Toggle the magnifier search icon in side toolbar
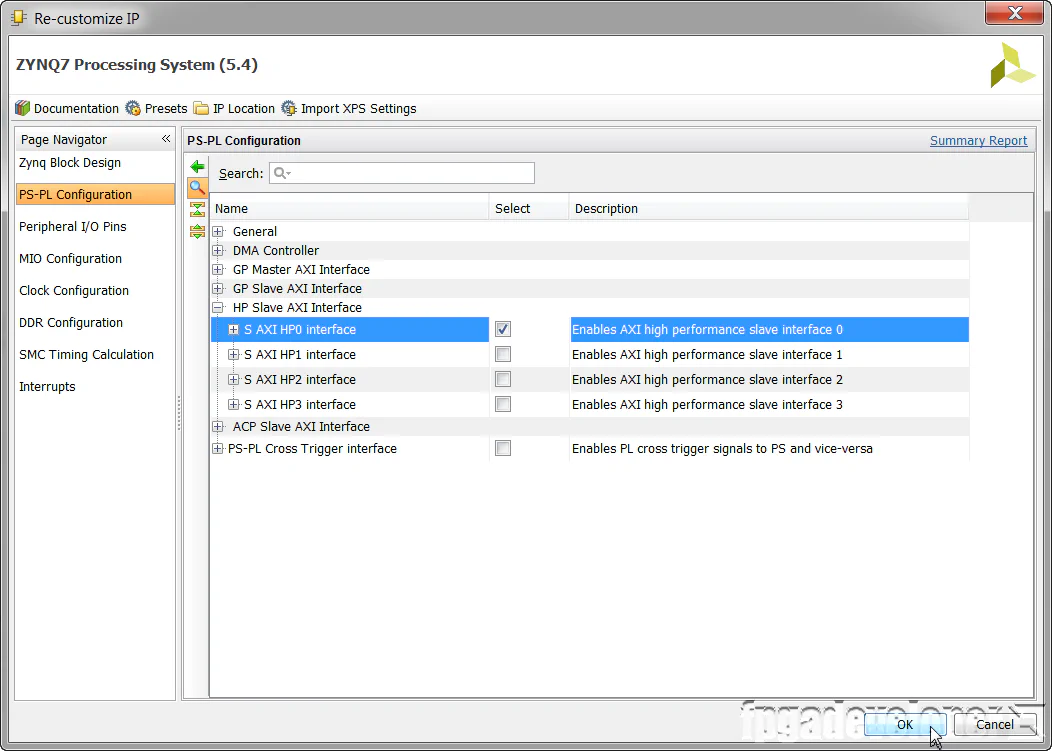The width and height of the screenshot is (1052, 751). (x=197, y=187)
